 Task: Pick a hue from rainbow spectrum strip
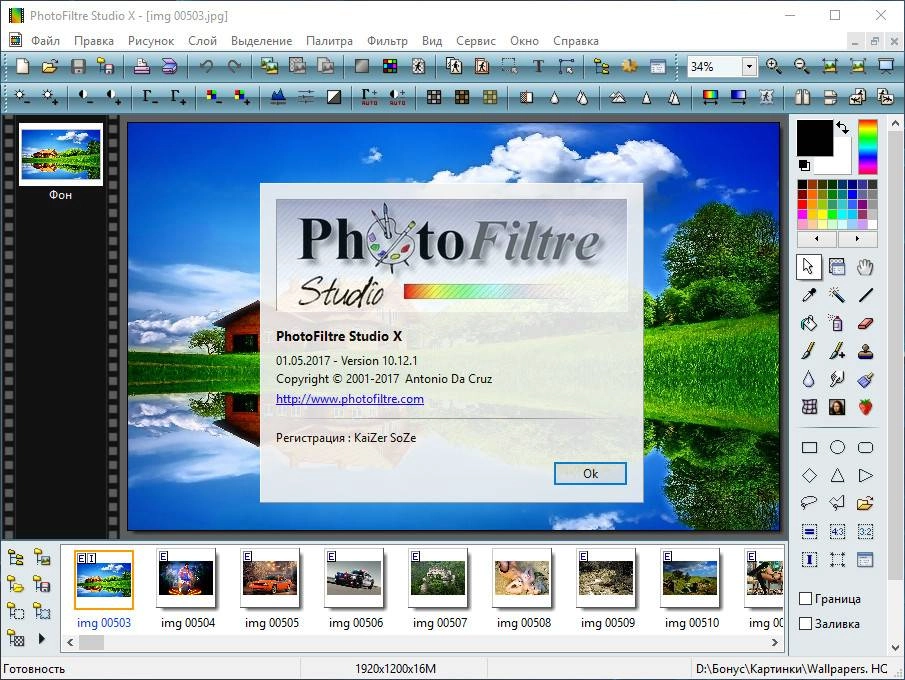click(x=867, y=147)
